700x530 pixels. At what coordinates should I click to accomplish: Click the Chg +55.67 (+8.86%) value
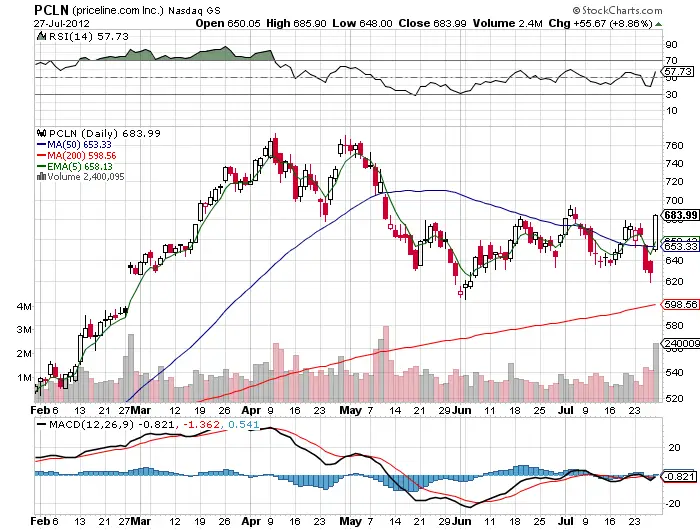(x=600, y=23)
